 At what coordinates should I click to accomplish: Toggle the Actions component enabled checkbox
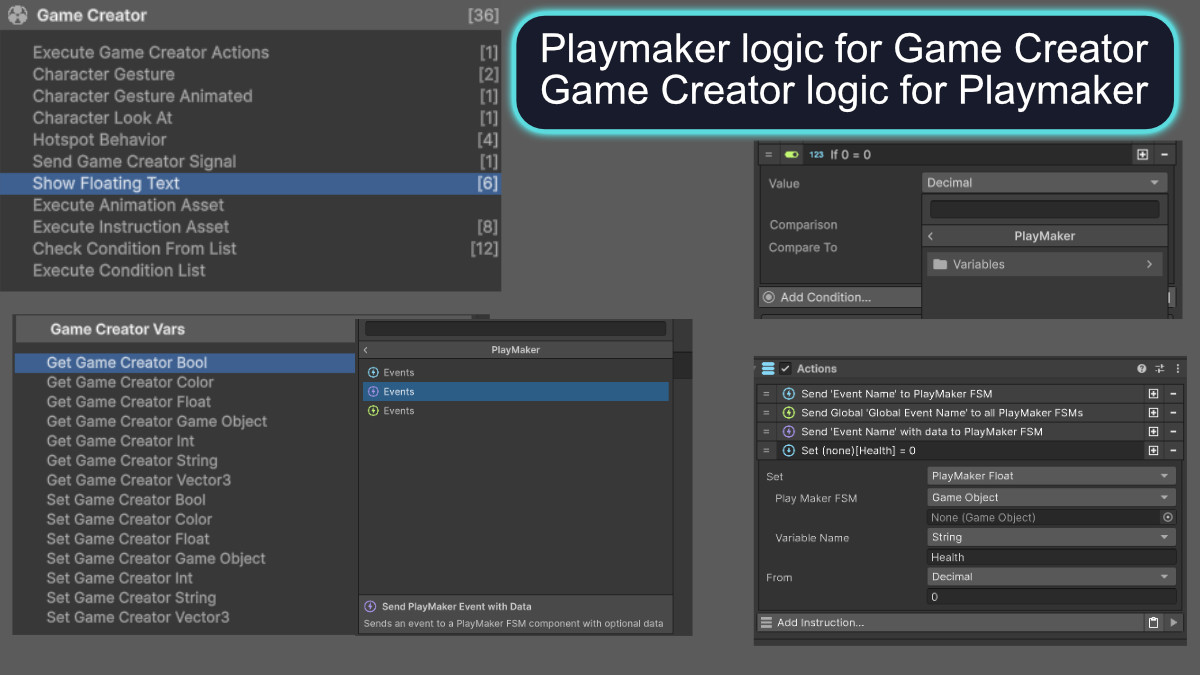pyautogui.click(x=786, y=369)
